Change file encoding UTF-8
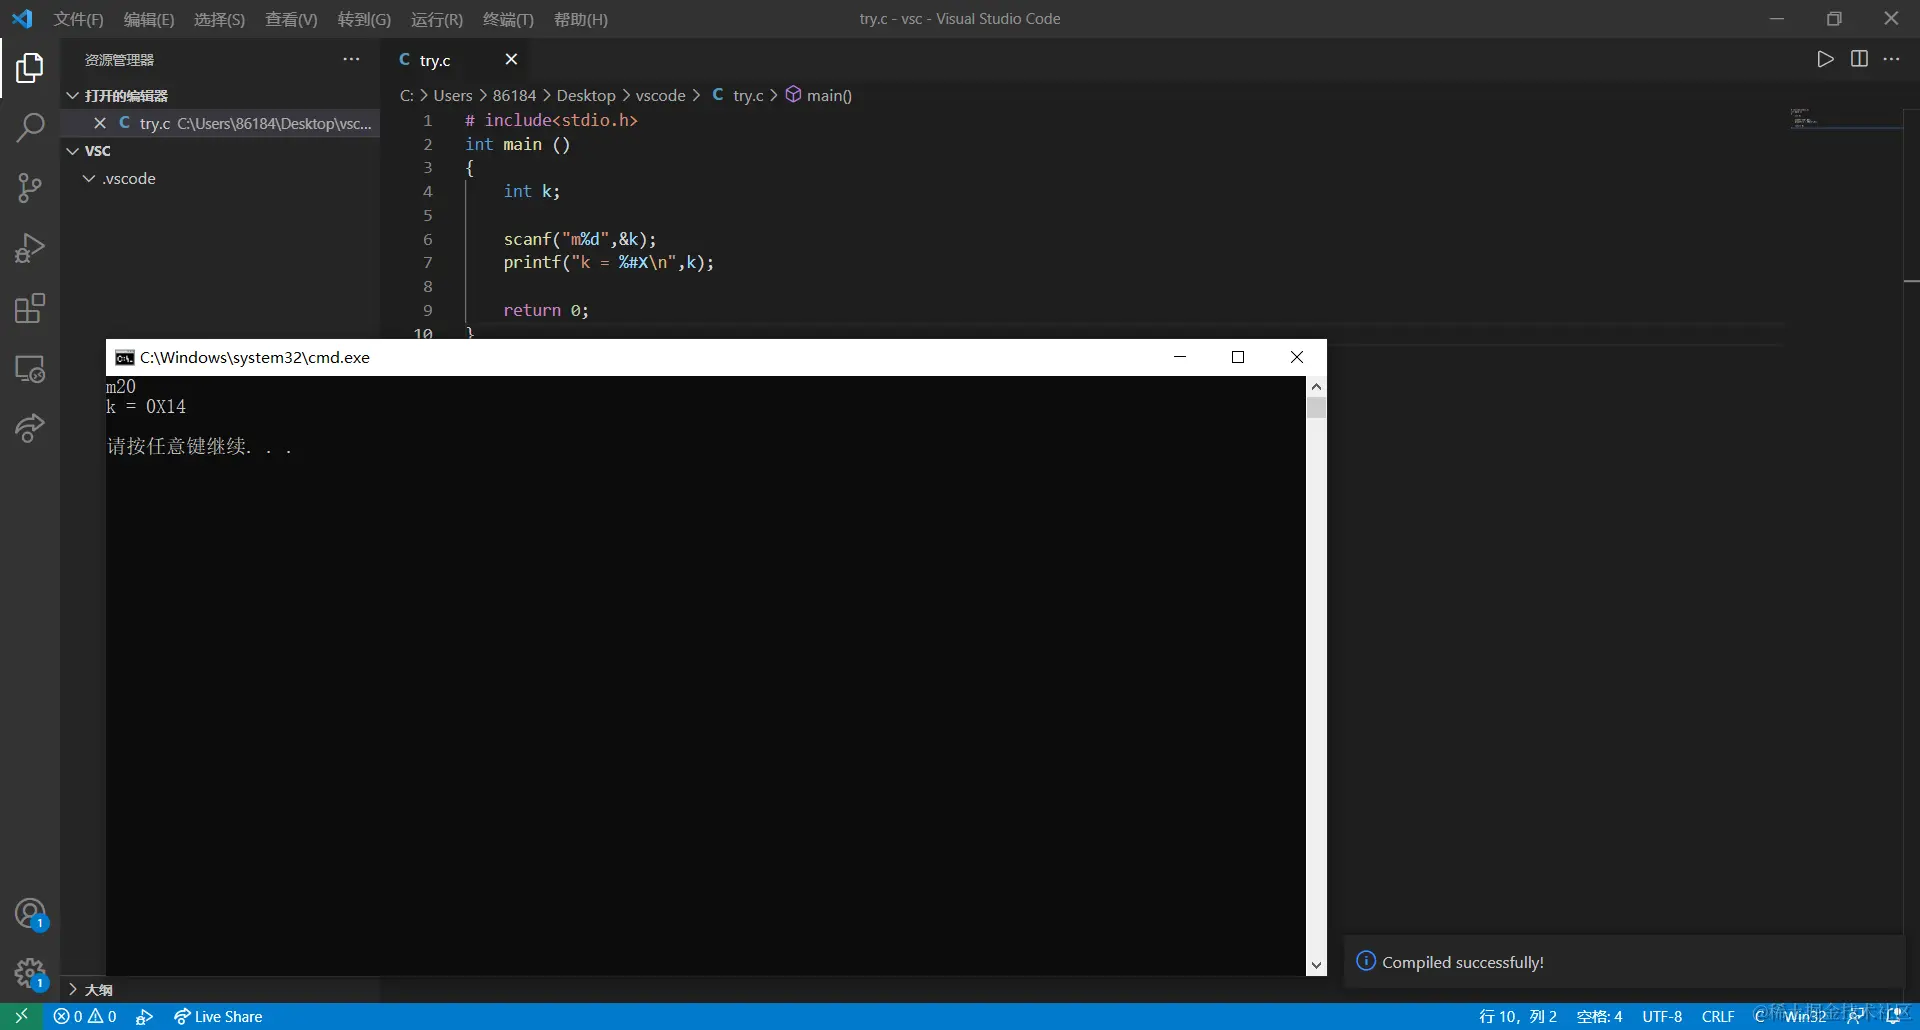The height and width of the screenshot is (1030, 1920). tap(1662, 1016)
